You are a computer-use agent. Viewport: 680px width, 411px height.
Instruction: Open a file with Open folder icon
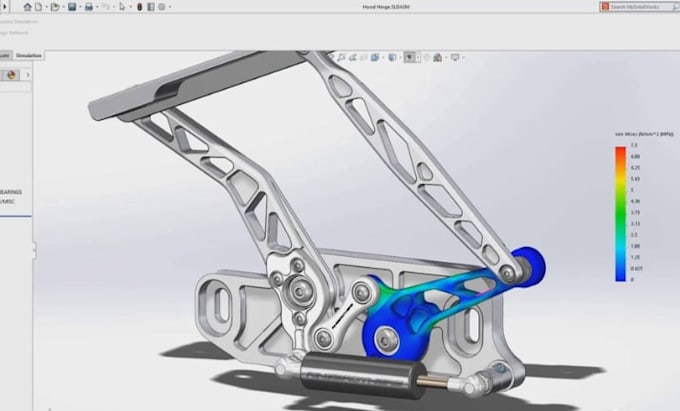[x=55, y=7]
